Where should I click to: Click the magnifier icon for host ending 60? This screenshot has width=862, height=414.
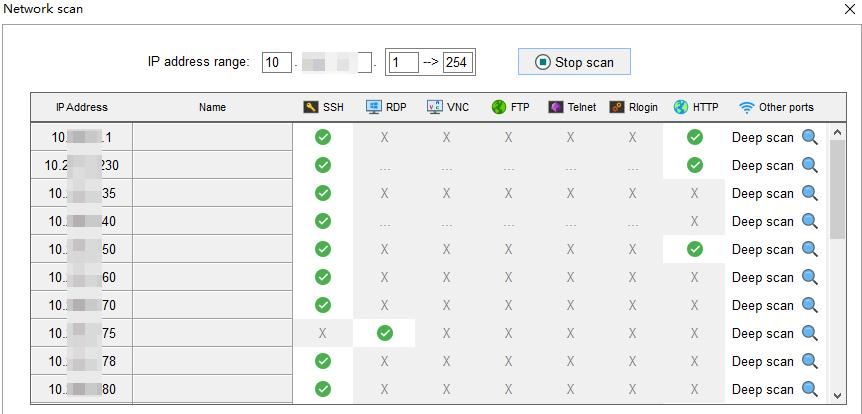click(810, 277)
